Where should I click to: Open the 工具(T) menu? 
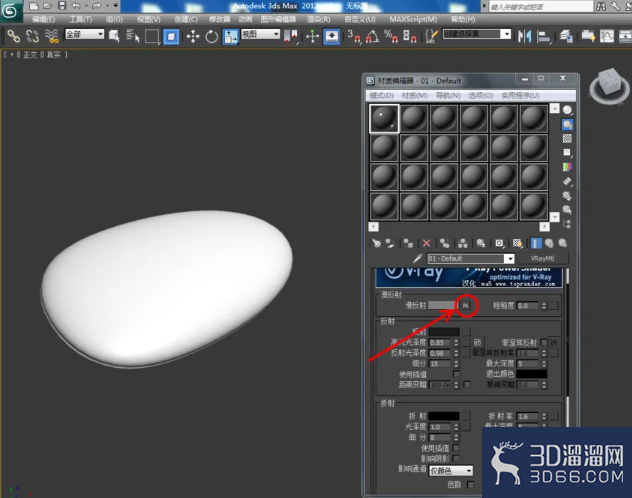point(81,19)
